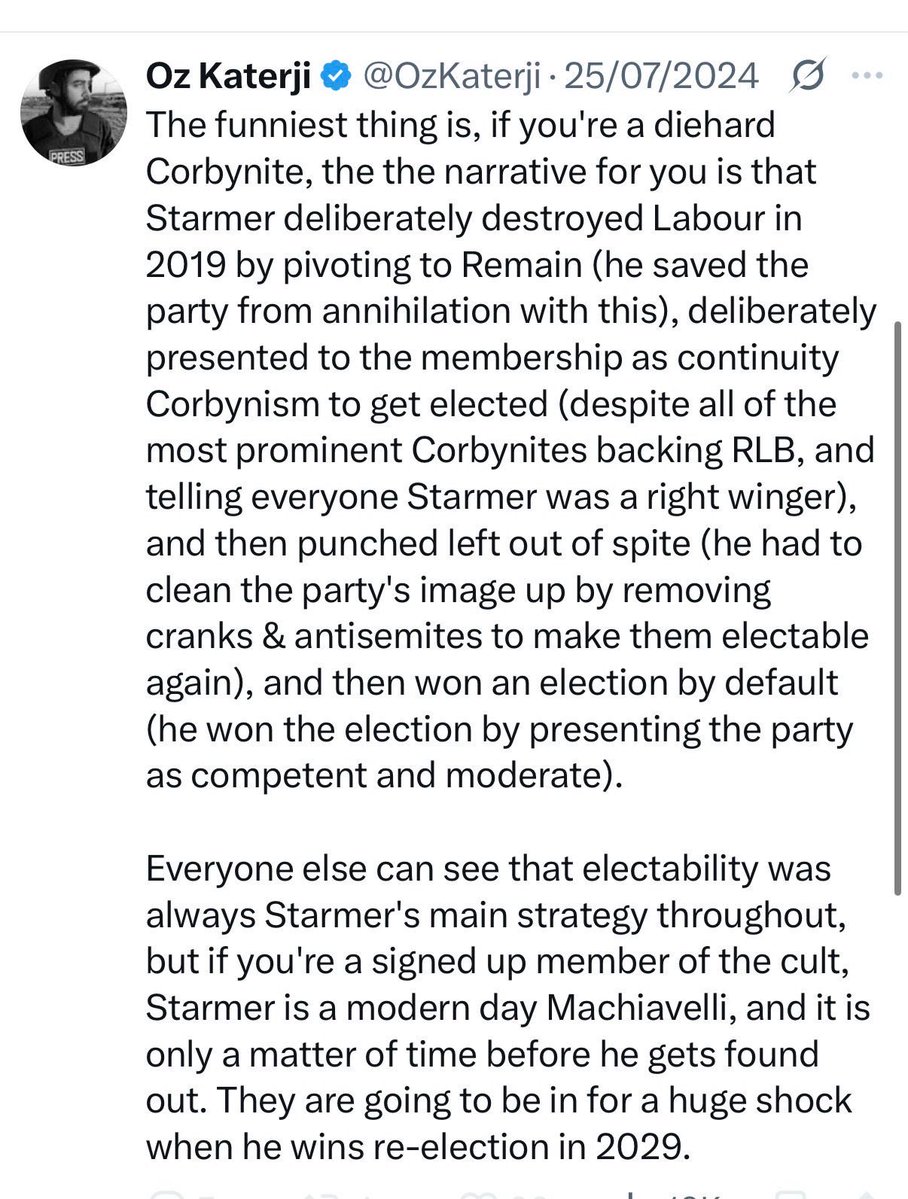Viewport: 908px width, 1199px height.
Task: Open Oz Katerji's profile picture
Action: click(73, 112)
